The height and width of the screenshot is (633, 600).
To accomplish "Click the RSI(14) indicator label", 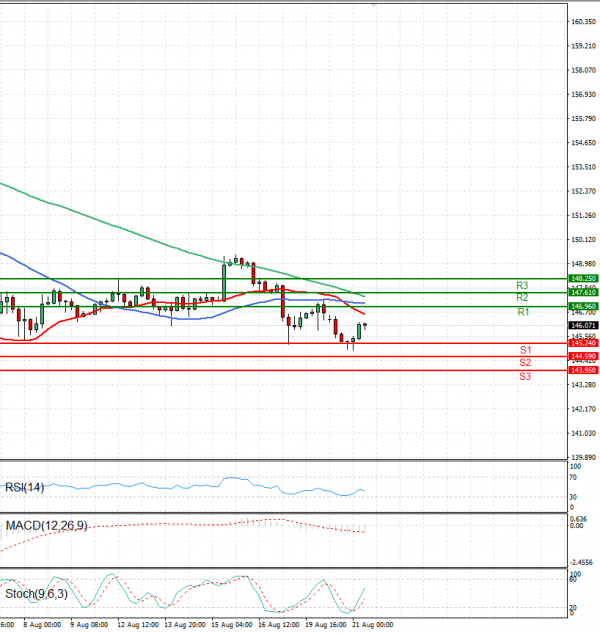I will point(24,488).
